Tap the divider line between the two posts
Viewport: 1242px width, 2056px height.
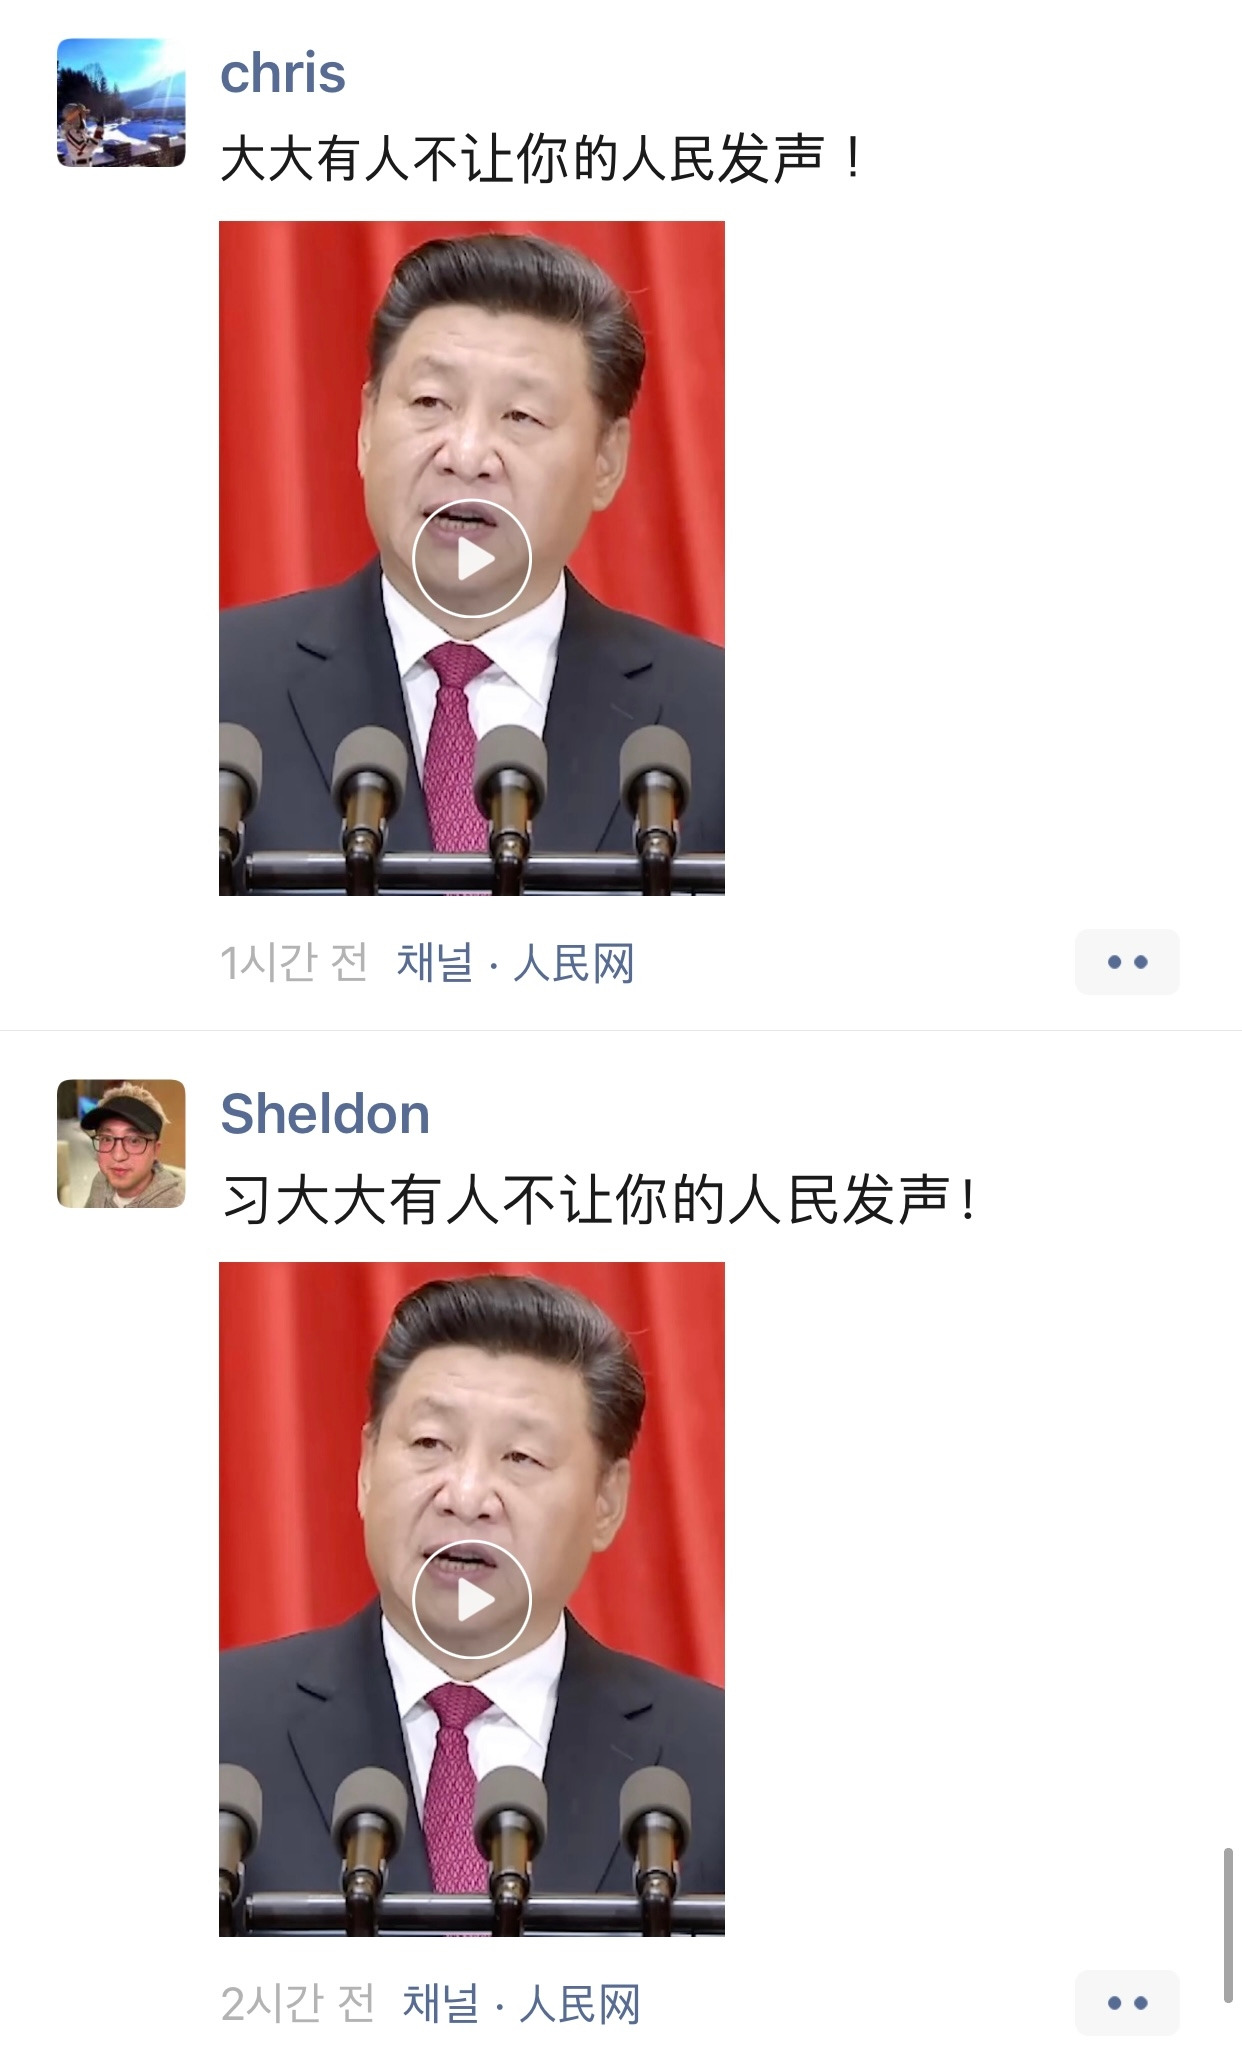coord(621,1030)
